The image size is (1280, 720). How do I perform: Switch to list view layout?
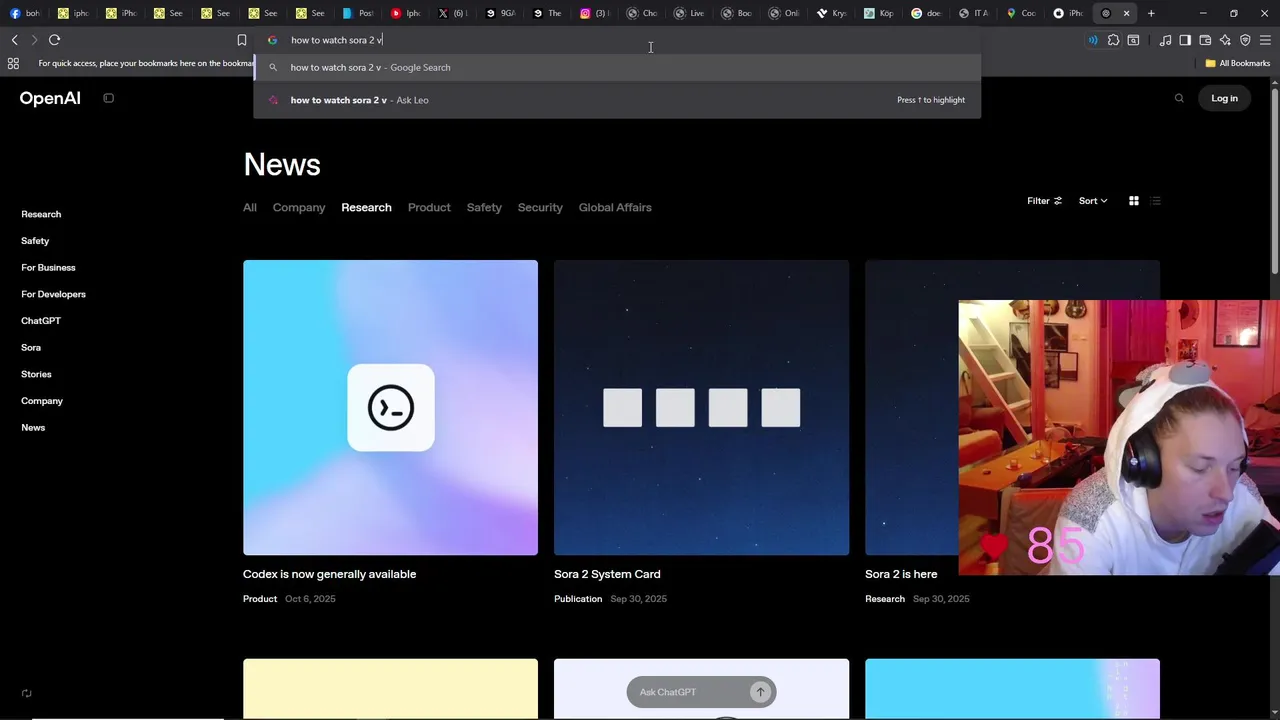(1155, 201)
